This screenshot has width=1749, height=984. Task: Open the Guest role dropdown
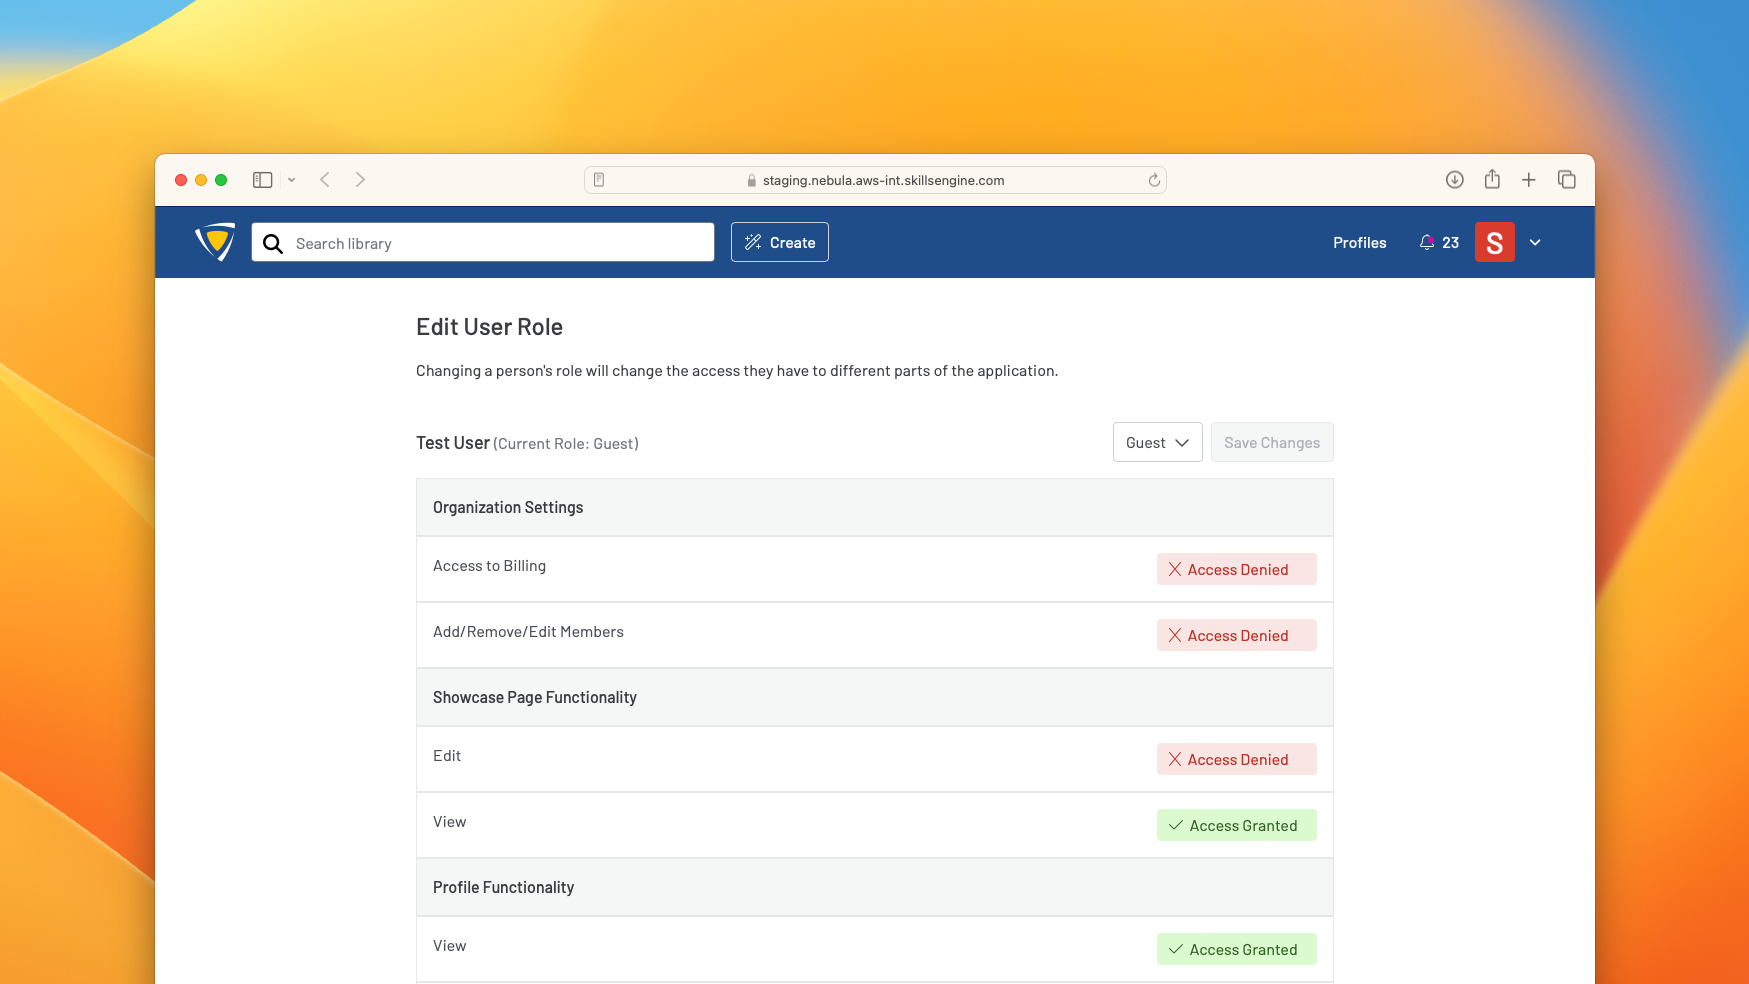pyautogui.click(x=1157, y=442)
